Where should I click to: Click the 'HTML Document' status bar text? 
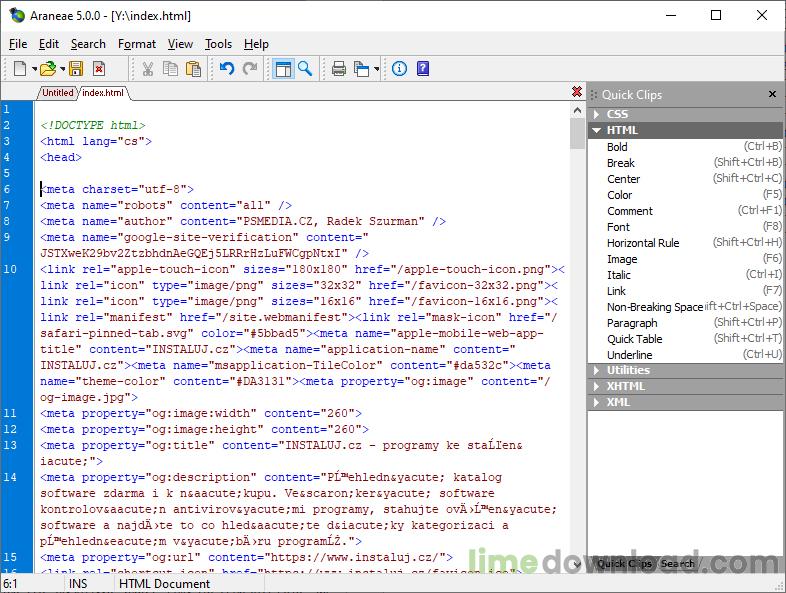(164, 584)
